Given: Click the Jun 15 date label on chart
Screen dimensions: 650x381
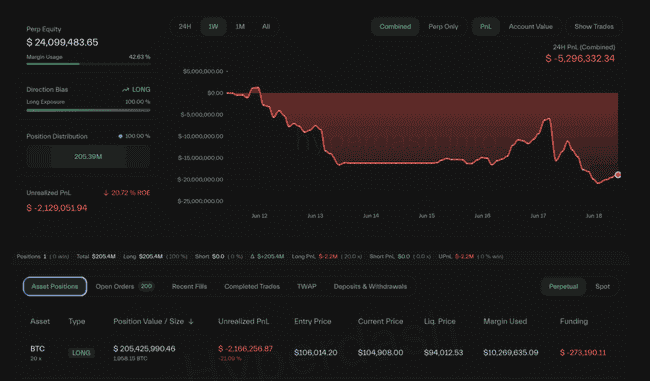Looking at the screenshot, I should pyautogui.click(x=427, y=216).
